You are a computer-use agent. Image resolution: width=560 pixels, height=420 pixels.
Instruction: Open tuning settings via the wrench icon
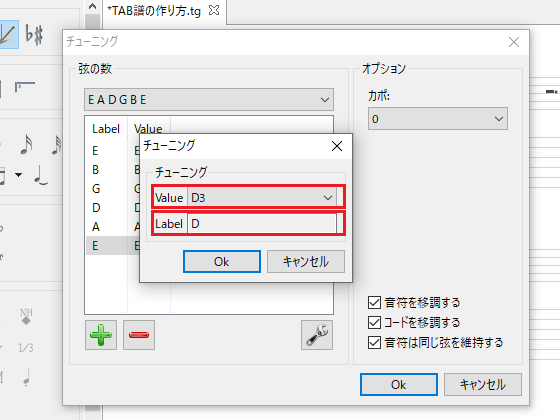pyautogui.click(x=317, y=335)
